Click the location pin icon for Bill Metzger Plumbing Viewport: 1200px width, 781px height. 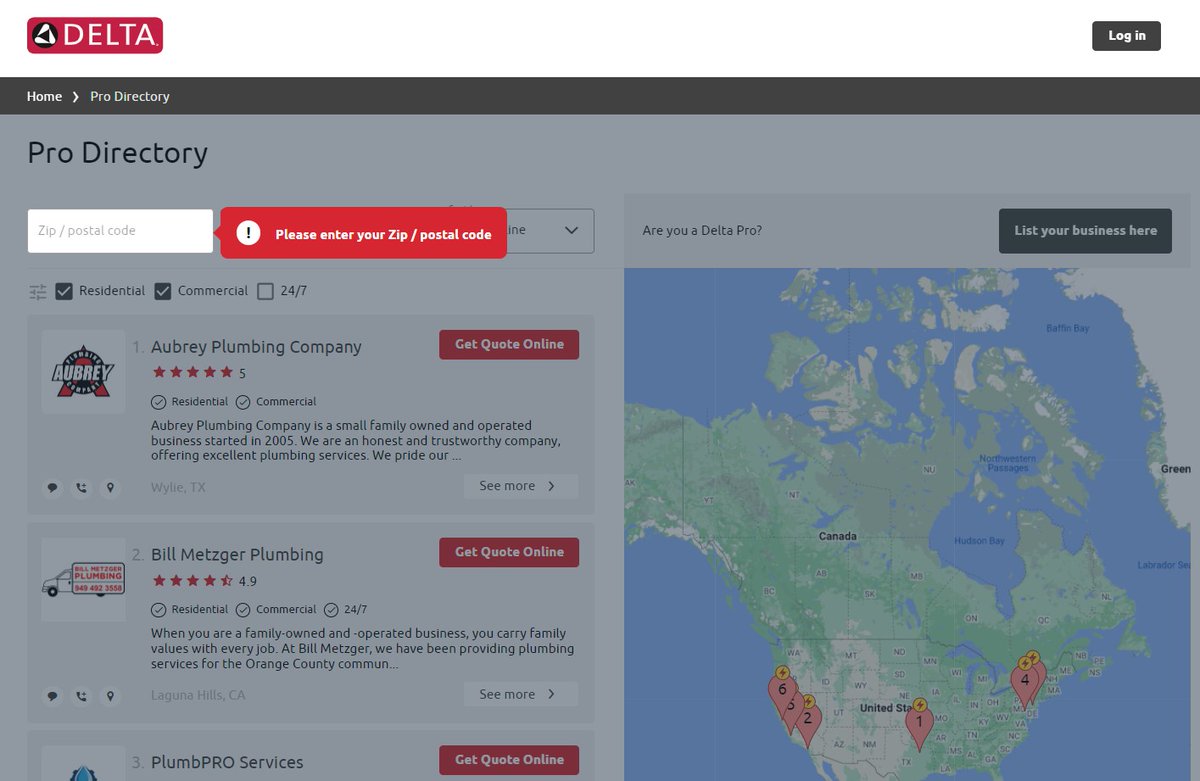pos(110,696)
